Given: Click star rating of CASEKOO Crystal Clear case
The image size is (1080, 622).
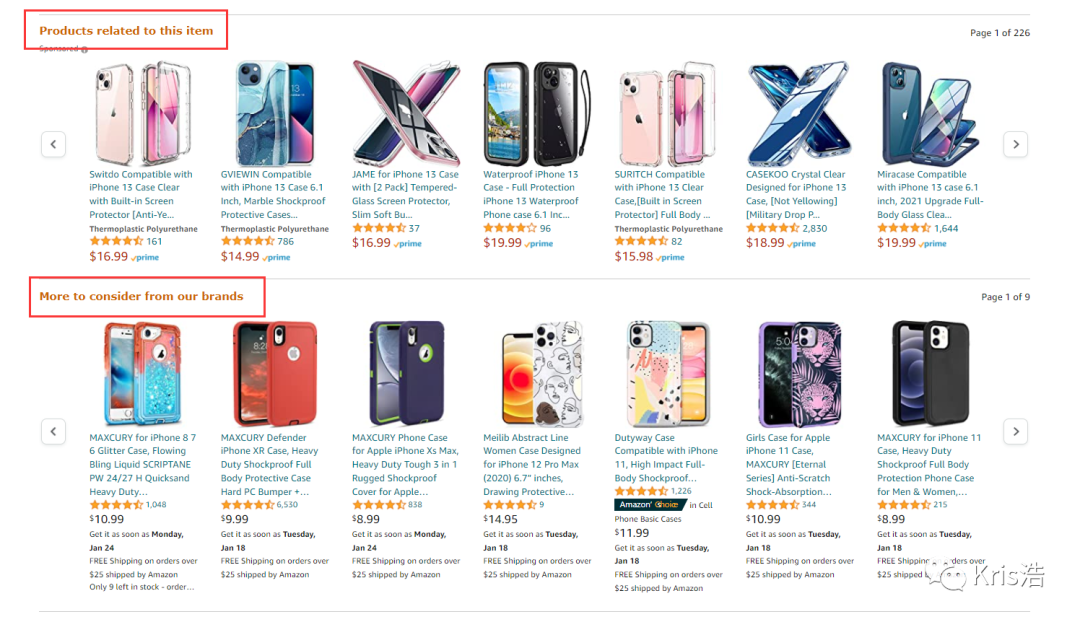Looking at the screenshot, I should (x=772, y=228).
